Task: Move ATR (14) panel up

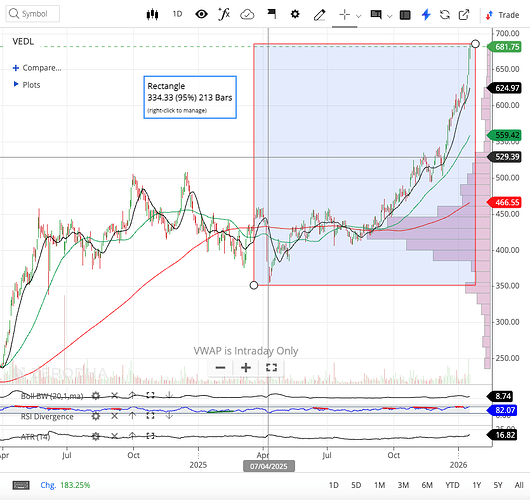Action: 132,436
